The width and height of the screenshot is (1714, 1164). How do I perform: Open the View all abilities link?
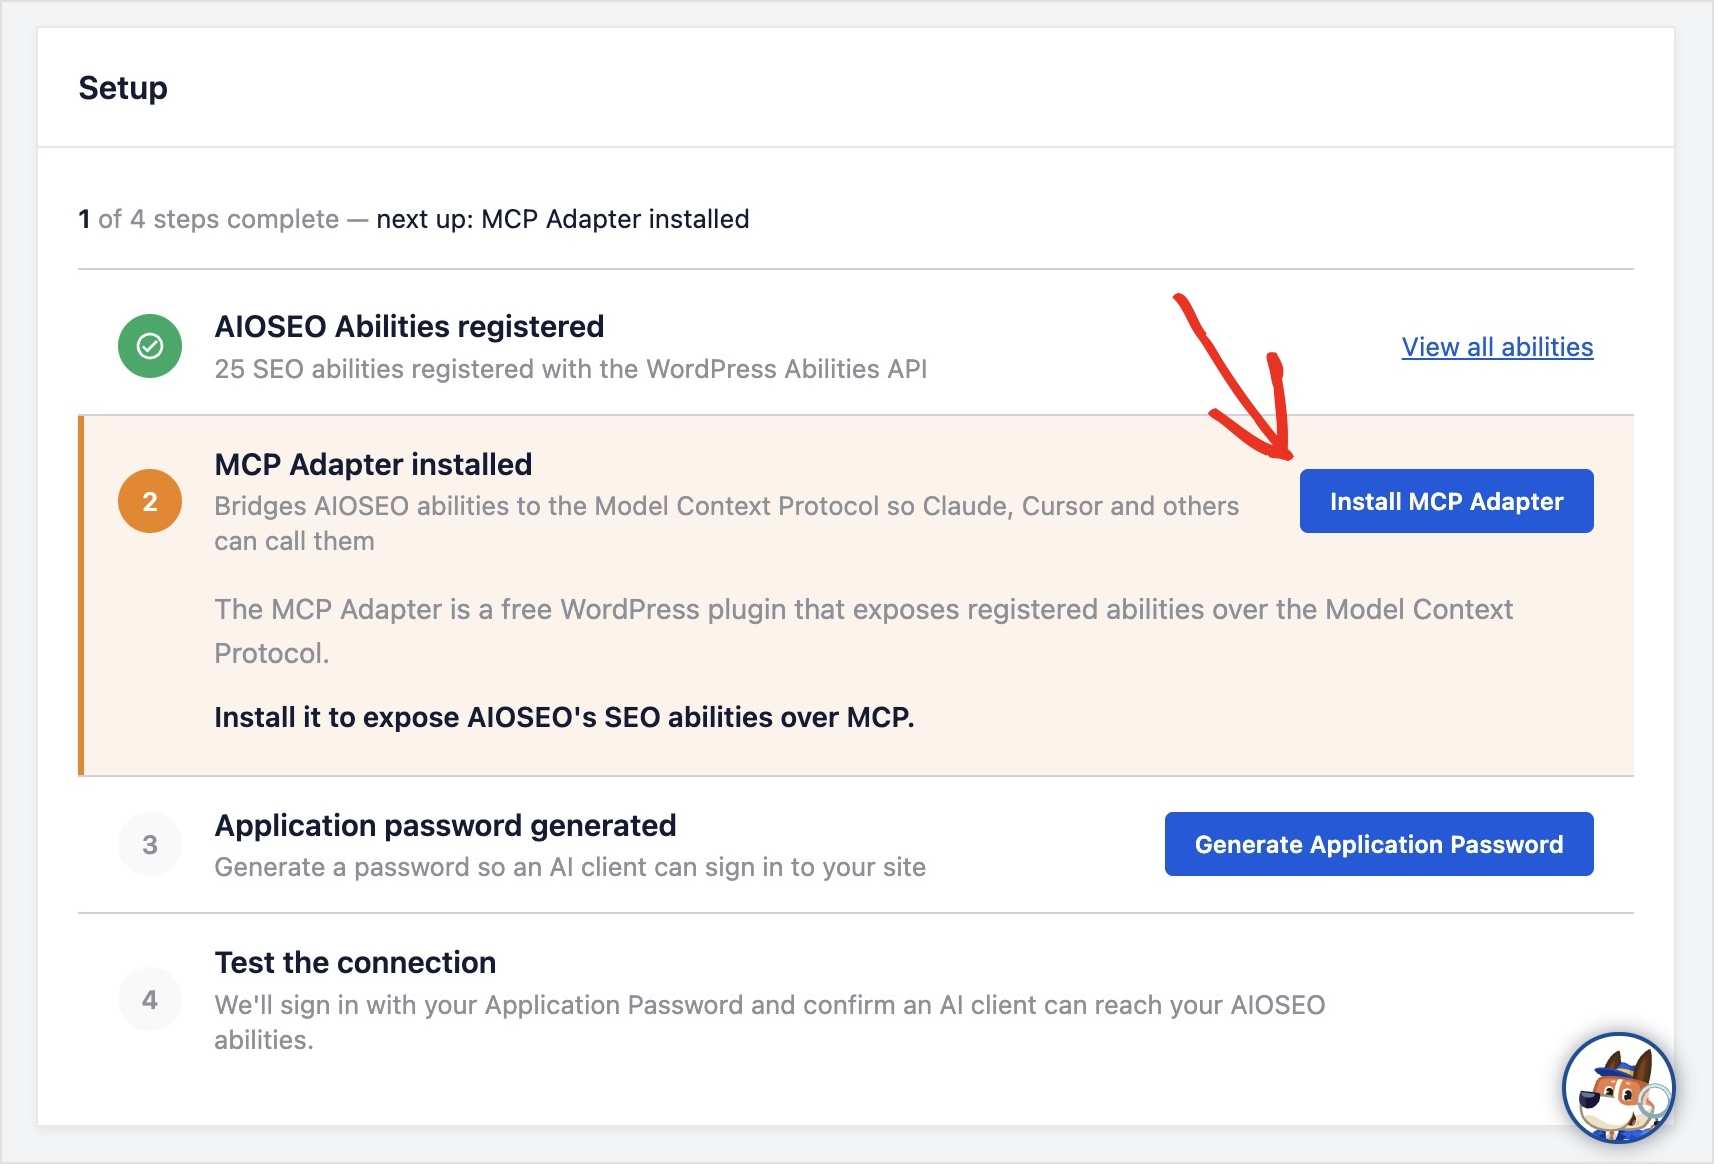(1497, 347)
